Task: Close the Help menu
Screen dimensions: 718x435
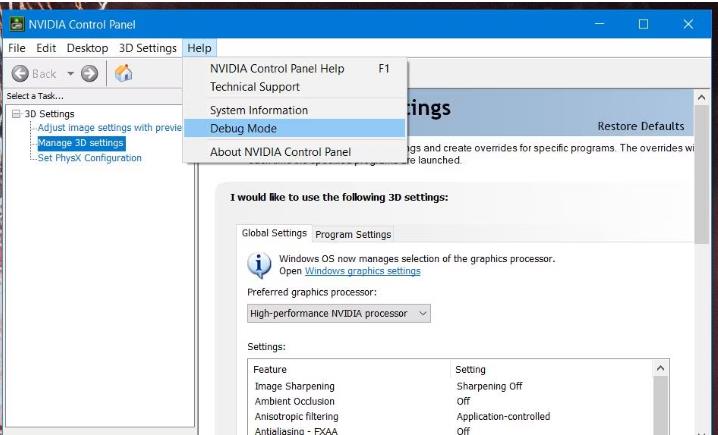Action: [199, 48]
